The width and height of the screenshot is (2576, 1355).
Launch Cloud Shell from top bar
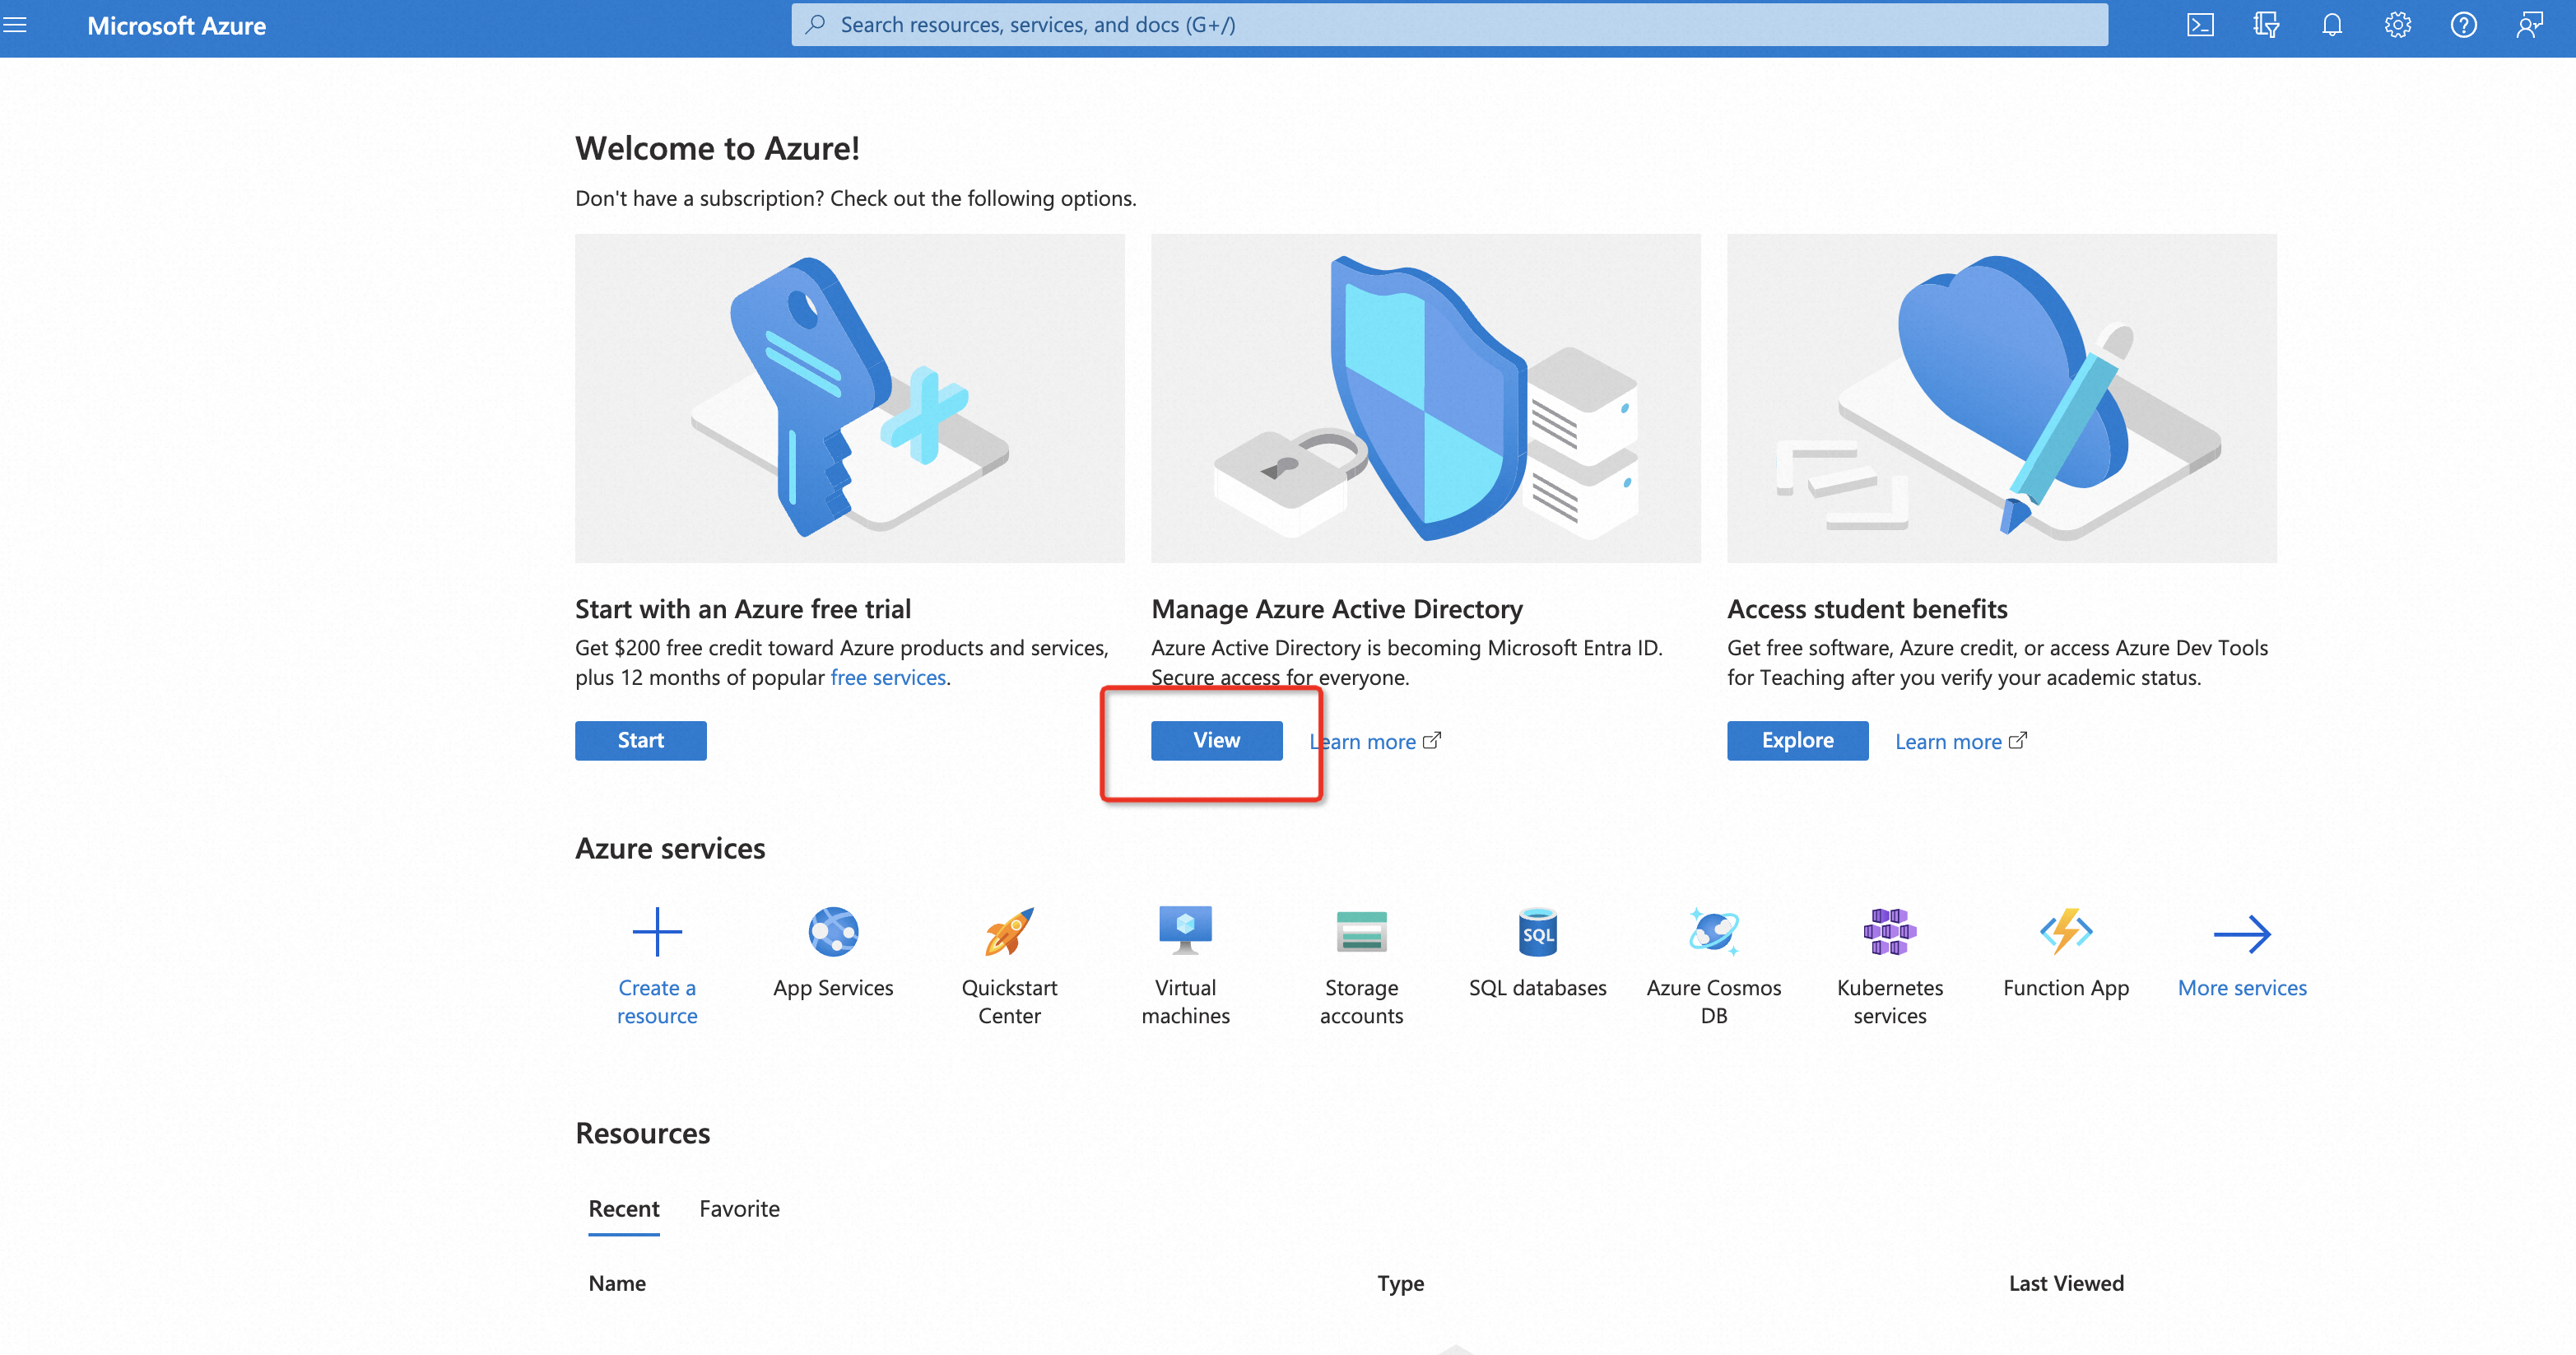(2200, 25)
